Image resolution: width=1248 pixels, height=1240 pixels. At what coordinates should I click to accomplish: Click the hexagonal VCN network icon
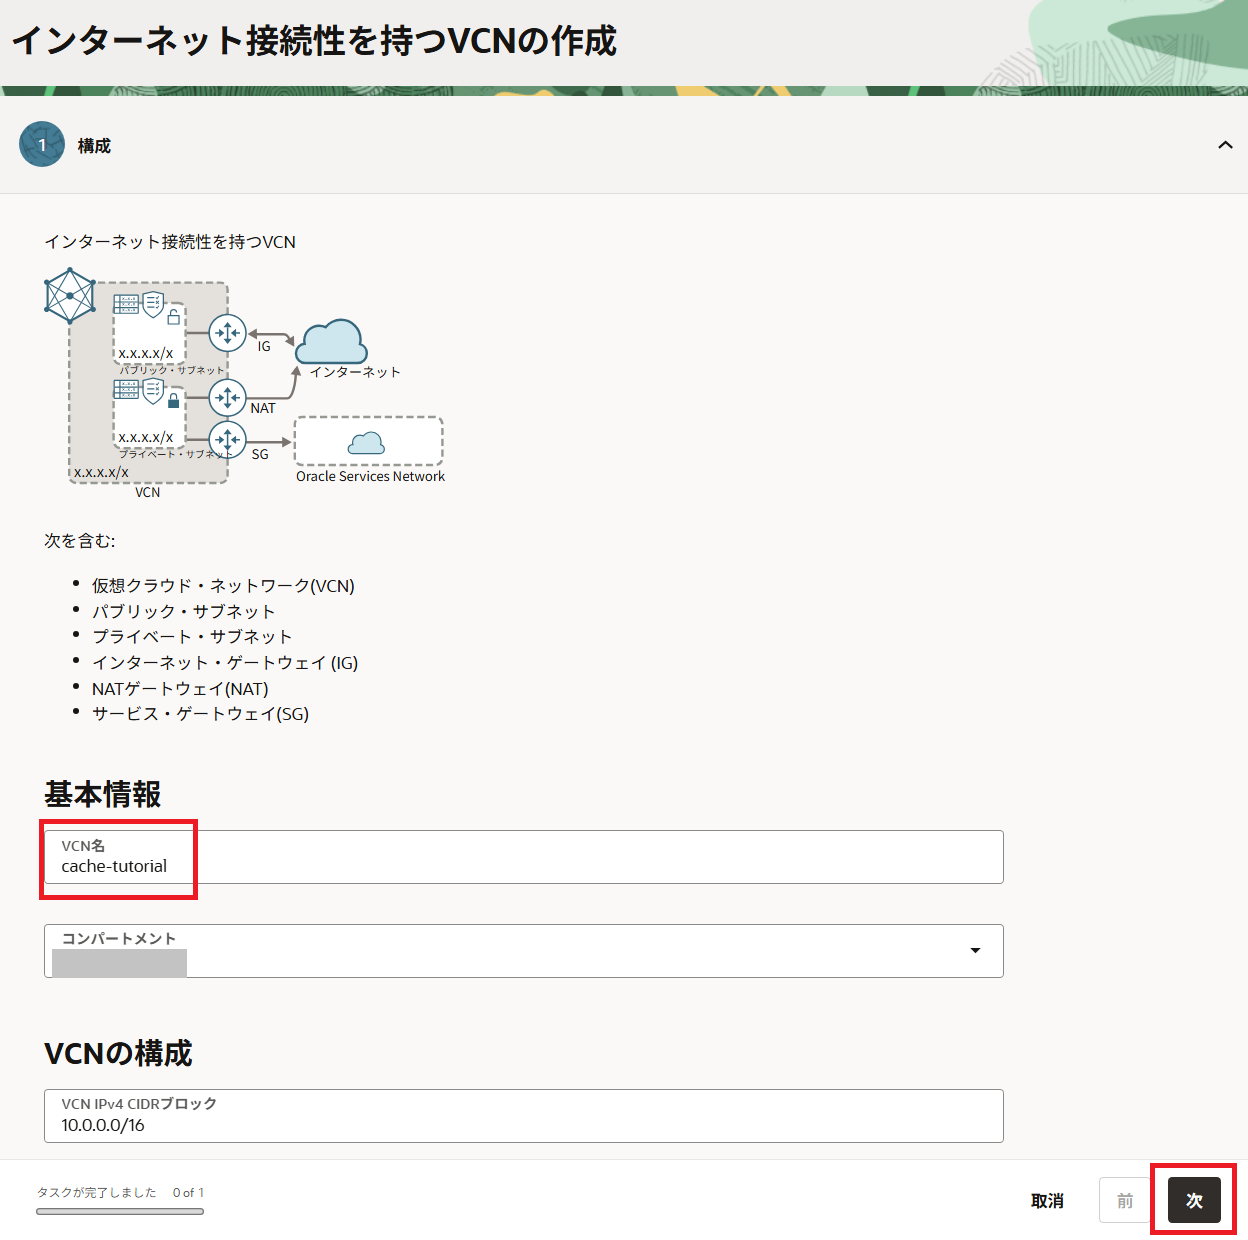tap(70, 295)
